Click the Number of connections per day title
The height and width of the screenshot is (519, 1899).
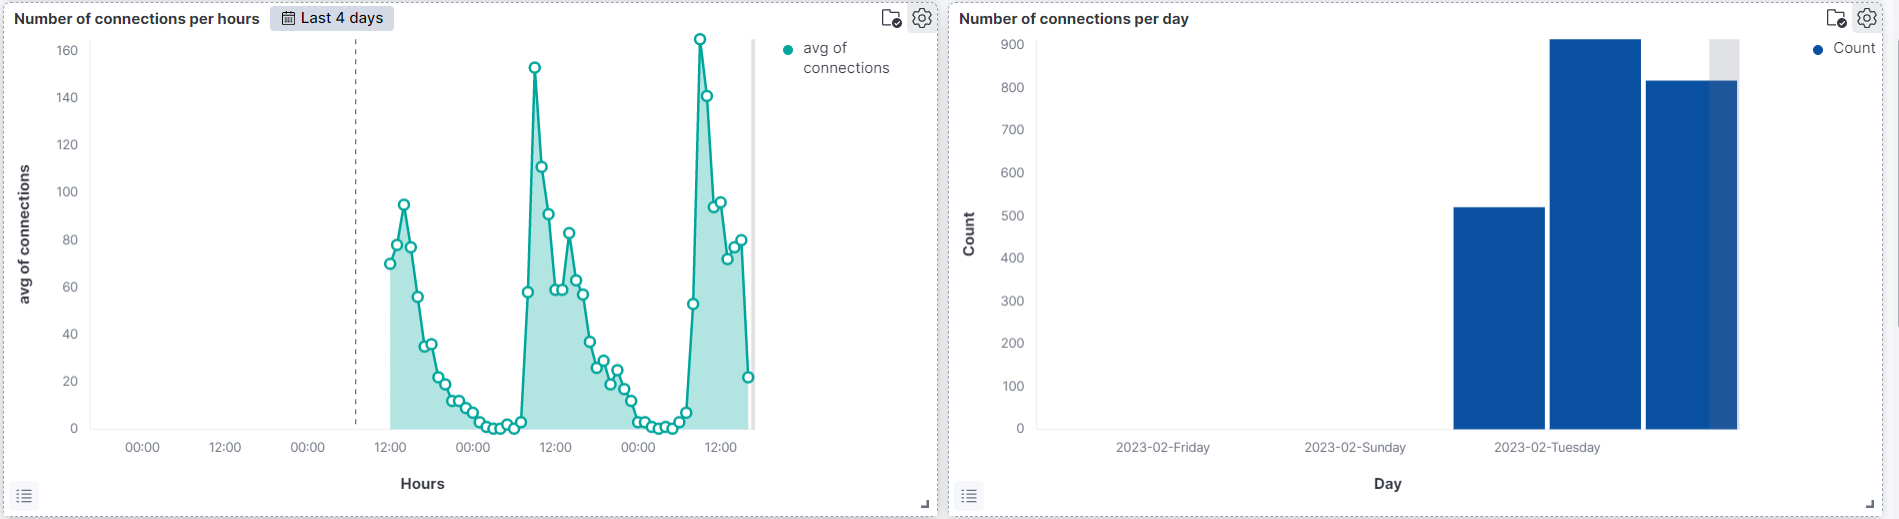pos(1073,19)
